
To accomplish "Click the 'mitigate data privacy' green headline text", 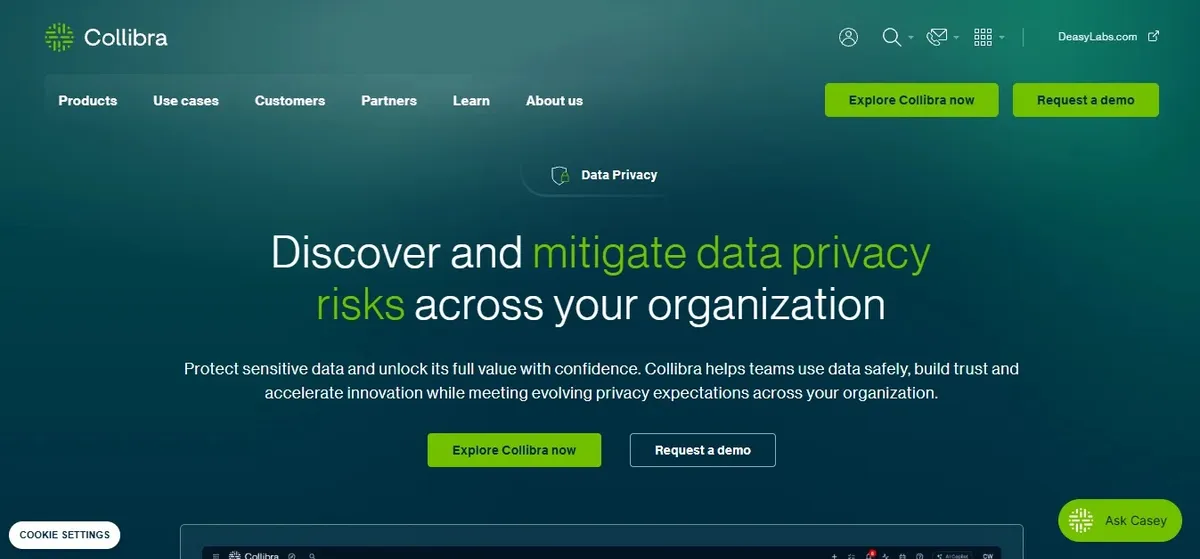I will point(731,252).
